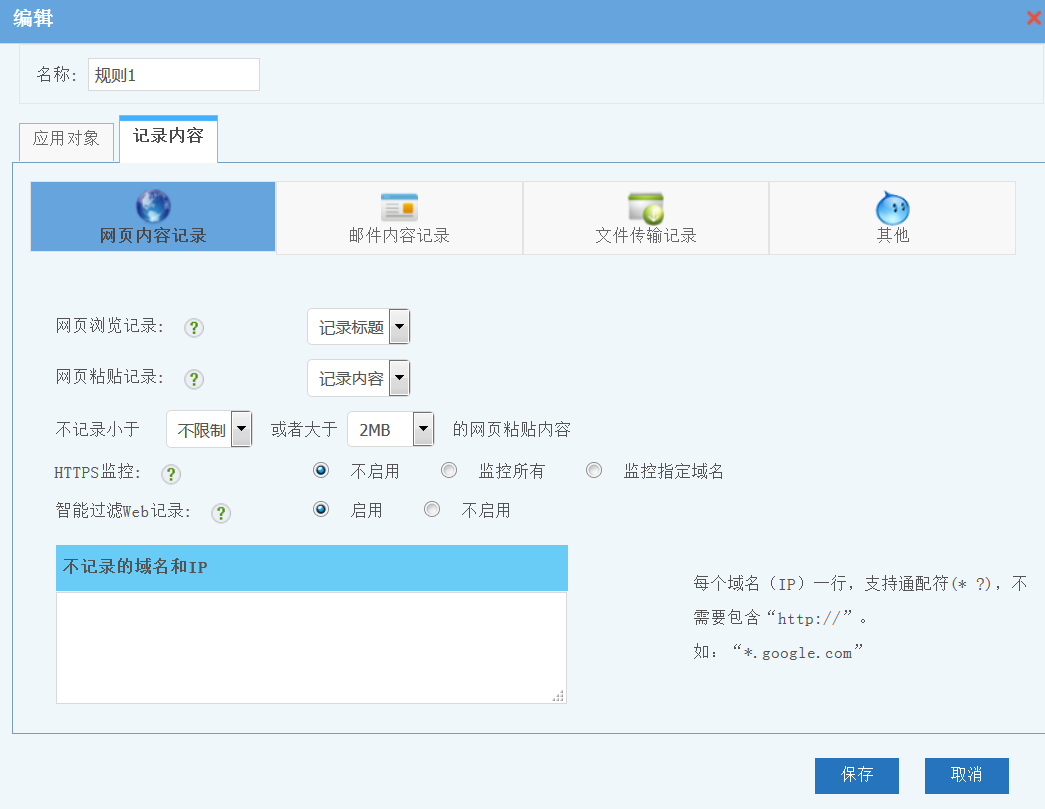Image resolution: width=1045 pixels, height=809 pixels.
Task: Click the 取消 button
Action: coord(966,775)
